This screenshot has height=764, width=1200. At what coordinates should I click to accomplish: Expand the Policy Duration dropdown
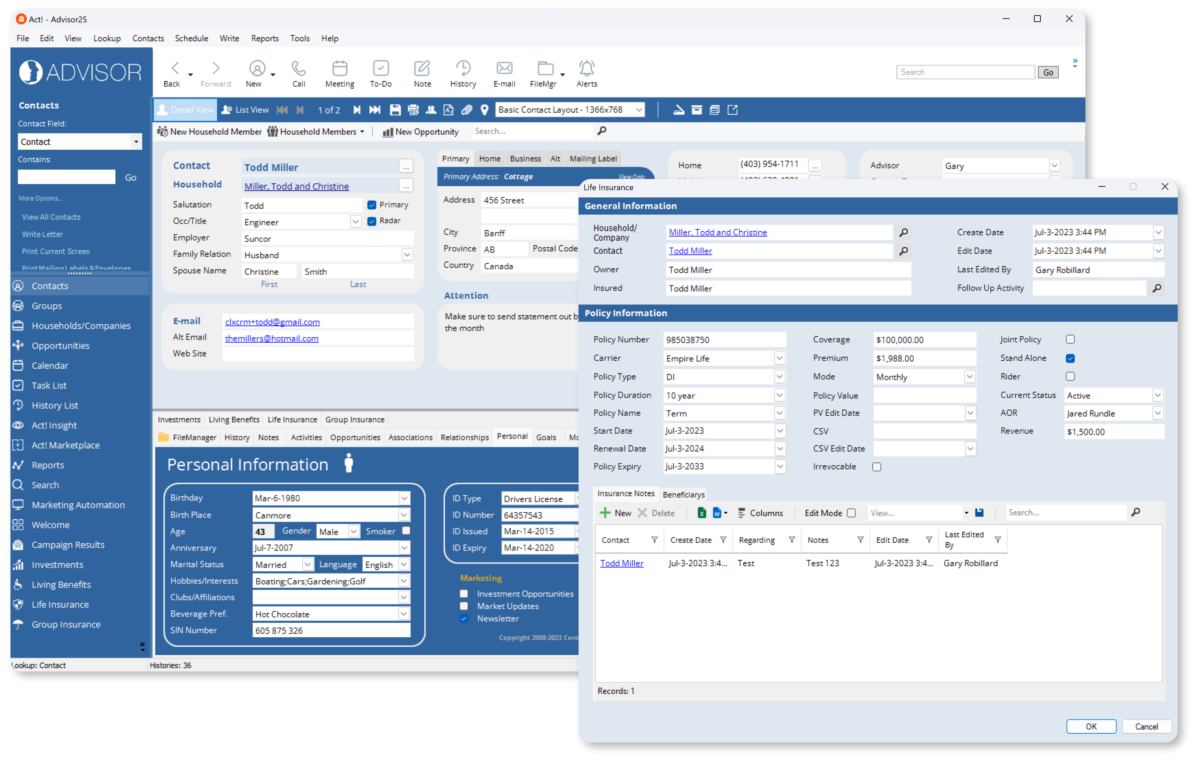coord(780,395)
